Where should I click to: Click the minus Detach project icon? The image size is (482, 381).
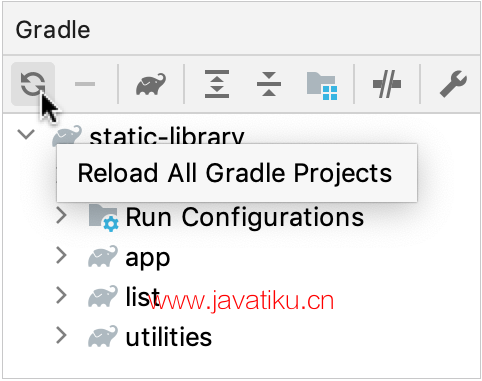[85, 84]
